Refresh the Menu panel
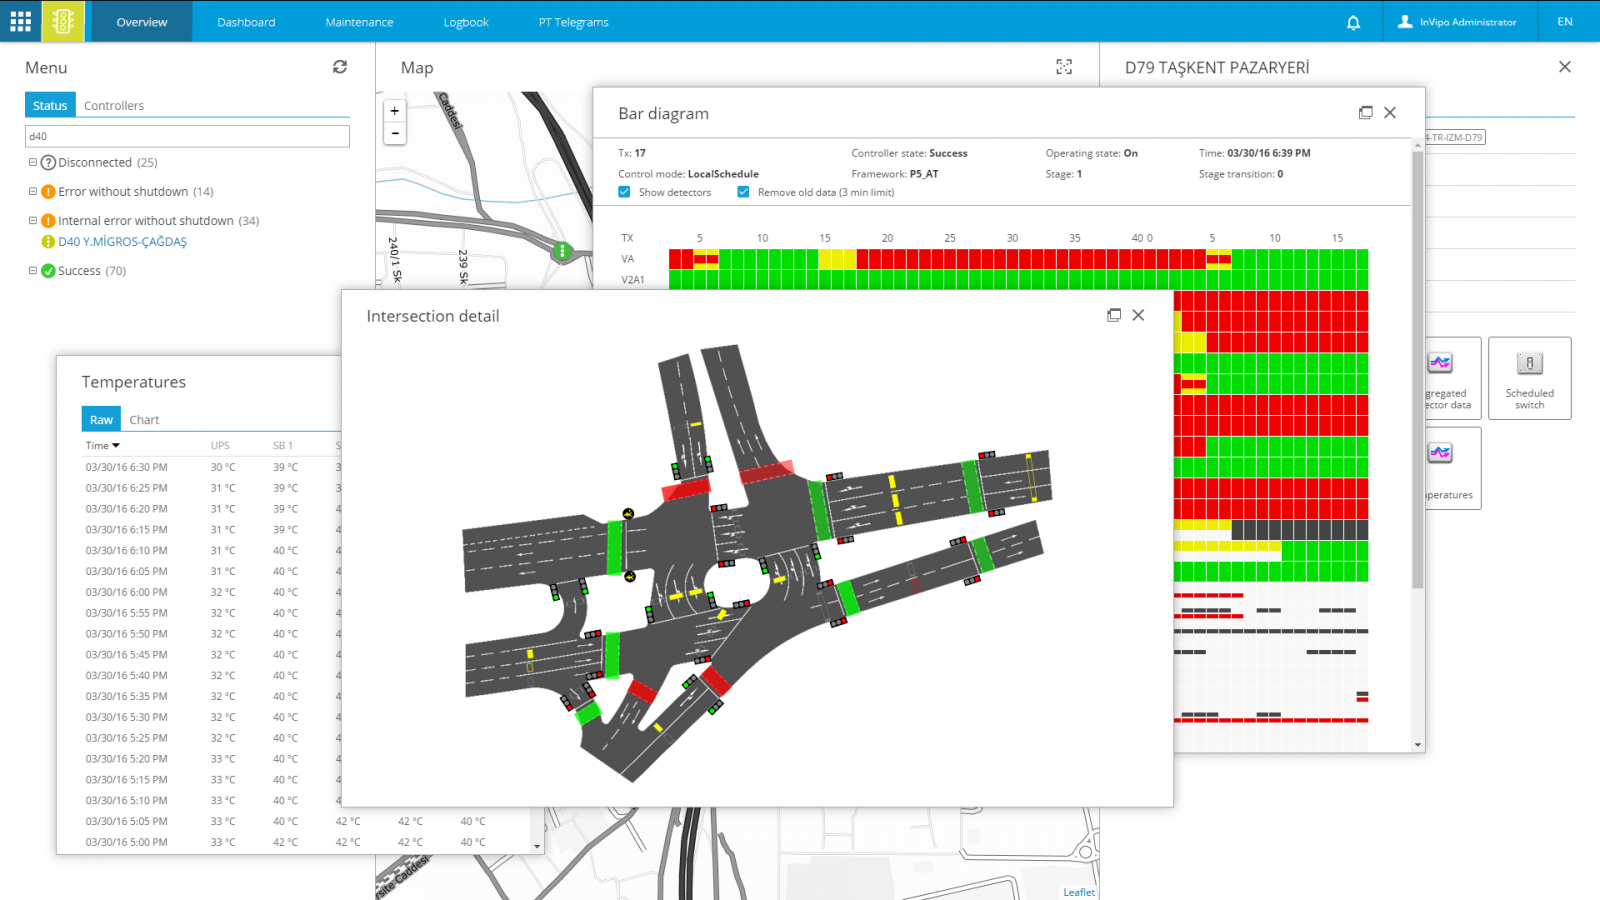 point(340,67)
